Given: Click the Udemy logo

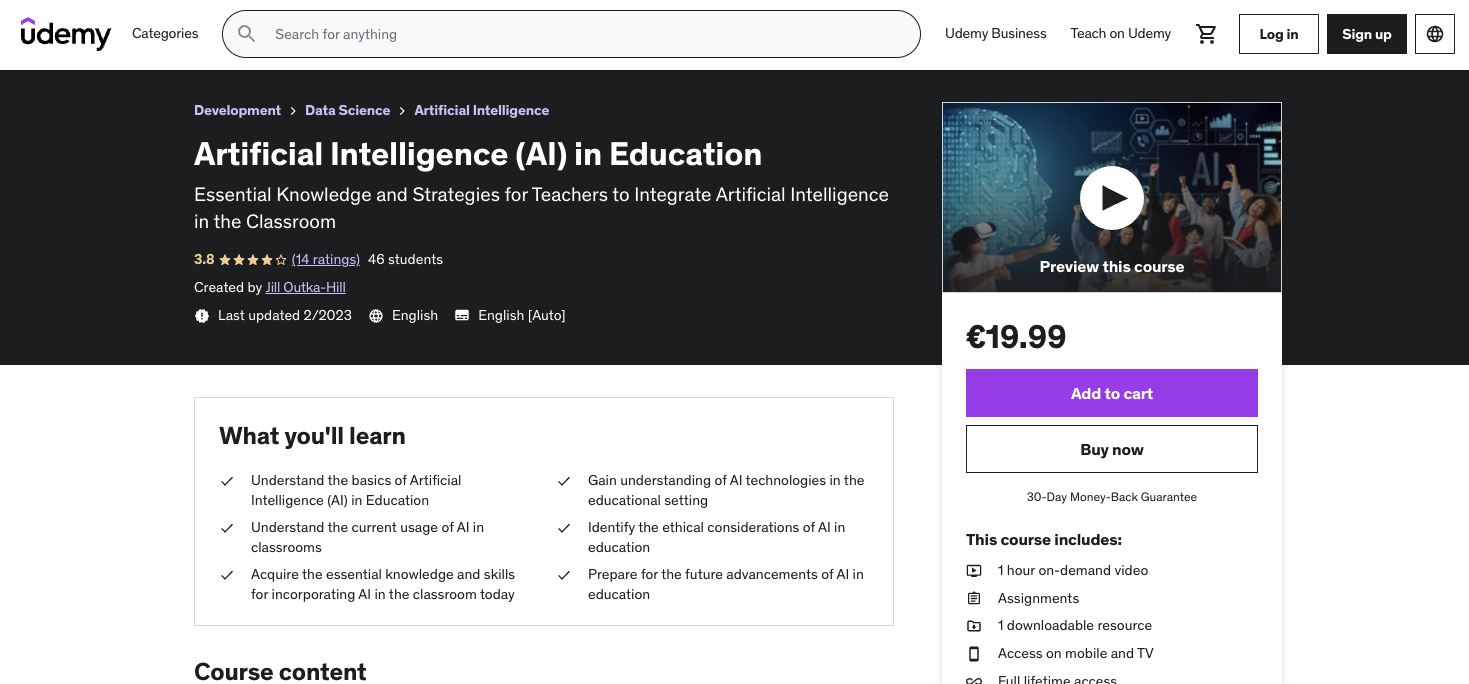Looking at the screenshot, I should click(66, 33).
